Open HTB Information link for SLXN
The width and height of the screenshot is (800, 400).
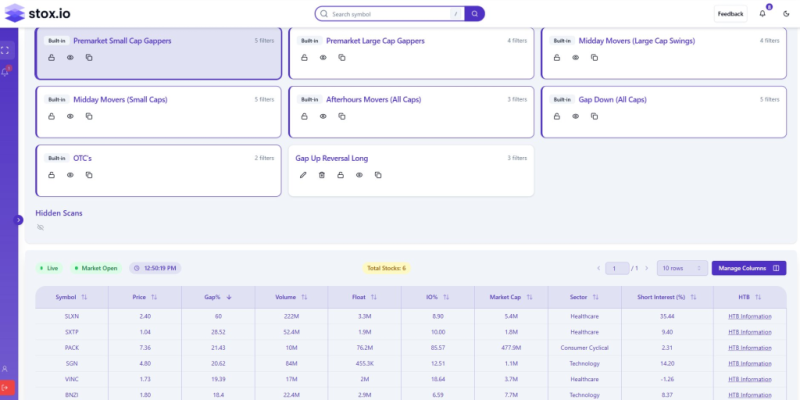pyautogui.click(x=748, y=315)
